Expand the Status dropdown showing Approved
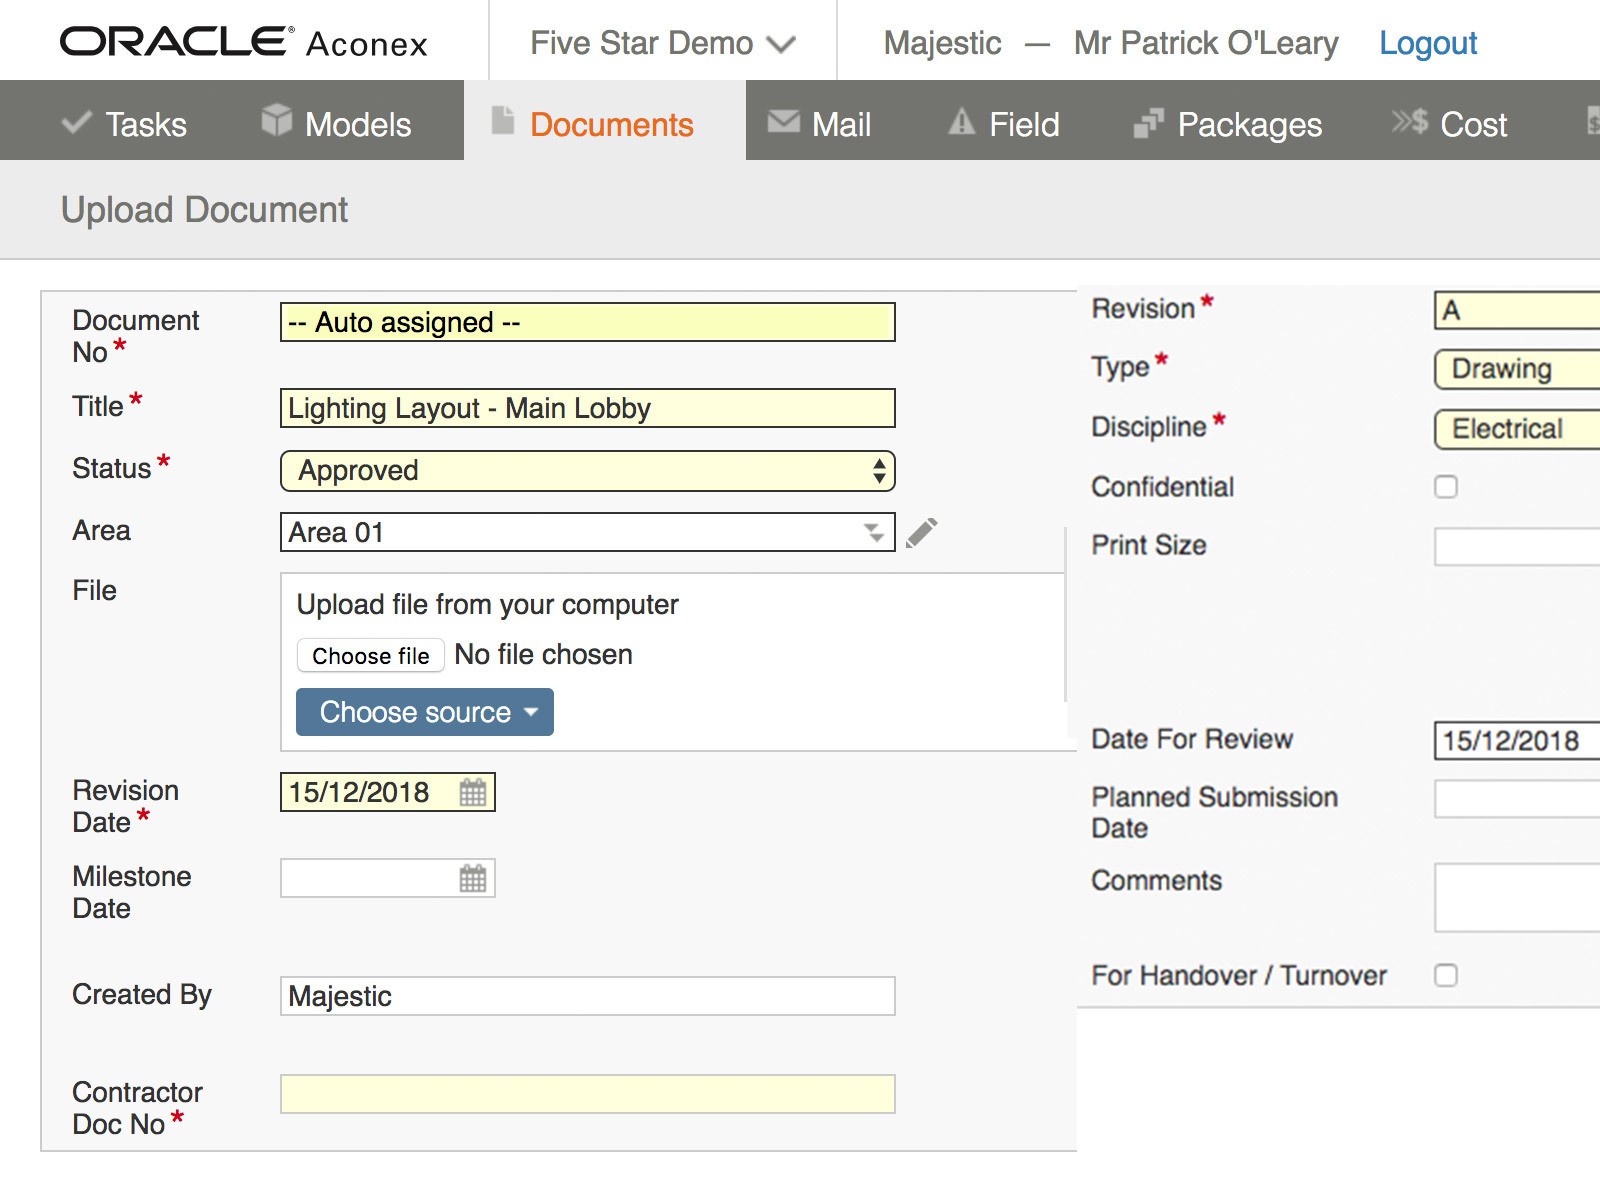This screenshot has height=1200, width=1600. pos(587,471)
